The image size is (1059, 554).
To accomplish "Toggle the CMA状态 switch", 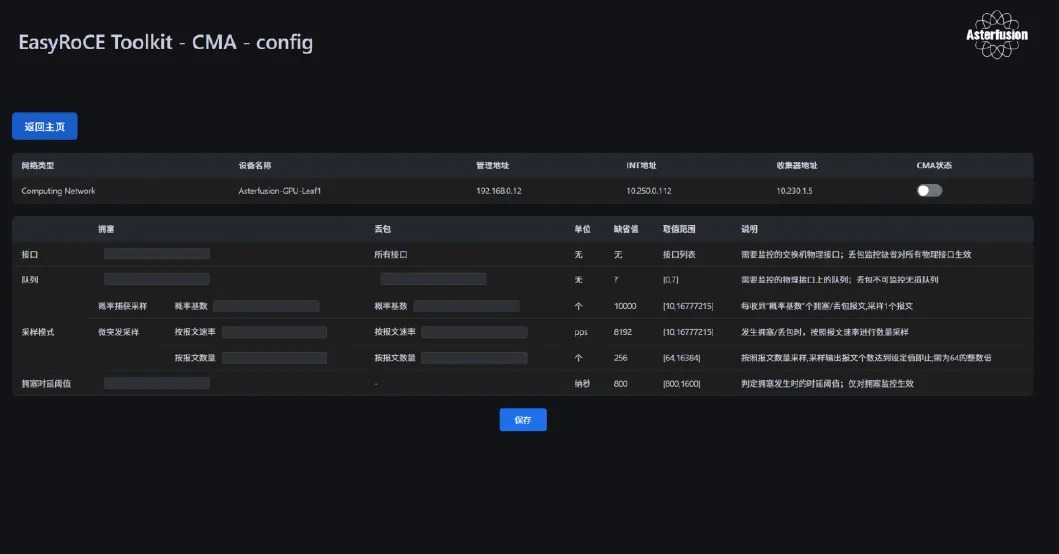I will (929, 191).
